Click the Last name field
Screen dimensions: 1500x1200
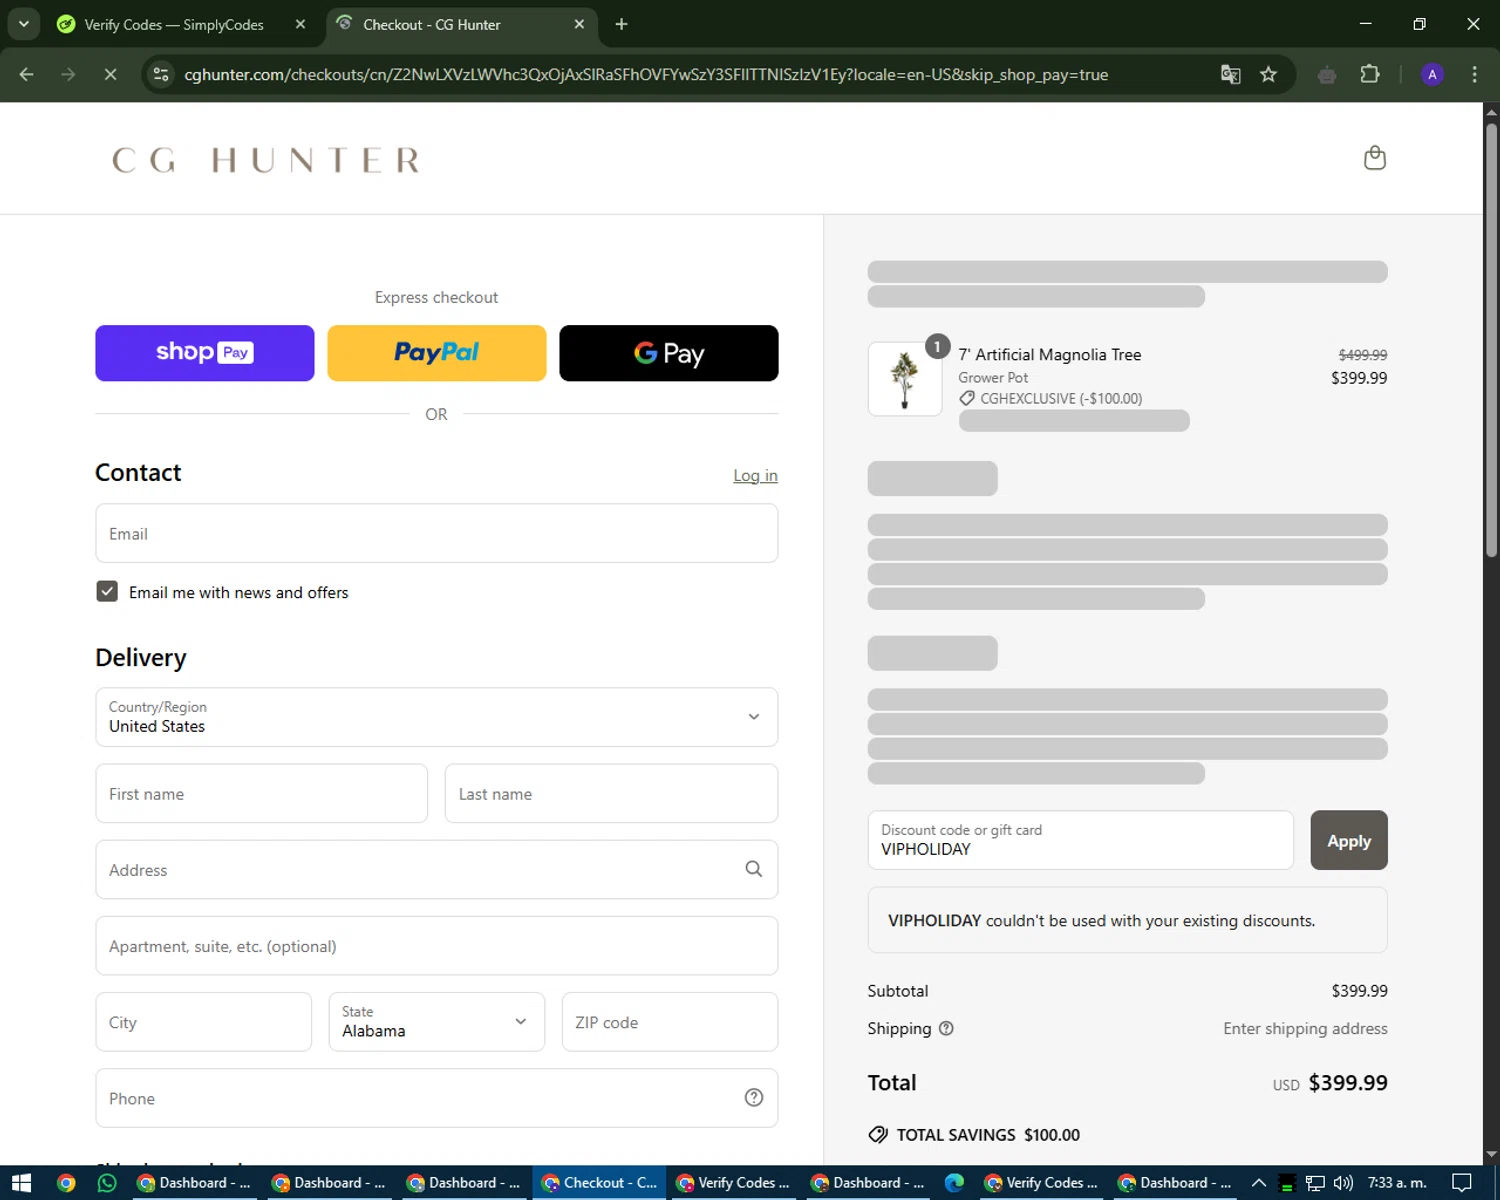point(611,794)
